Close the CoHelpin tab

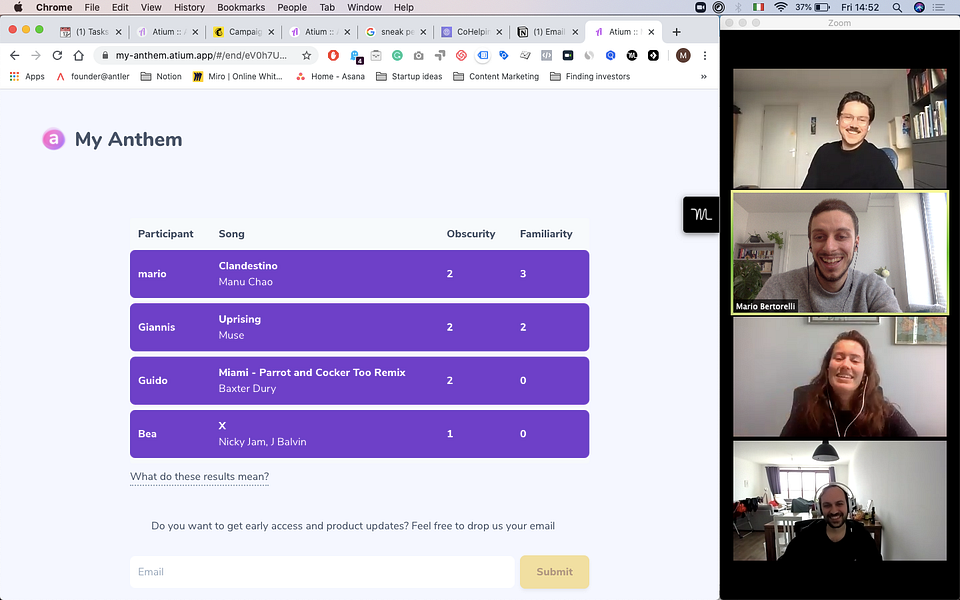[x=499, y=32]
